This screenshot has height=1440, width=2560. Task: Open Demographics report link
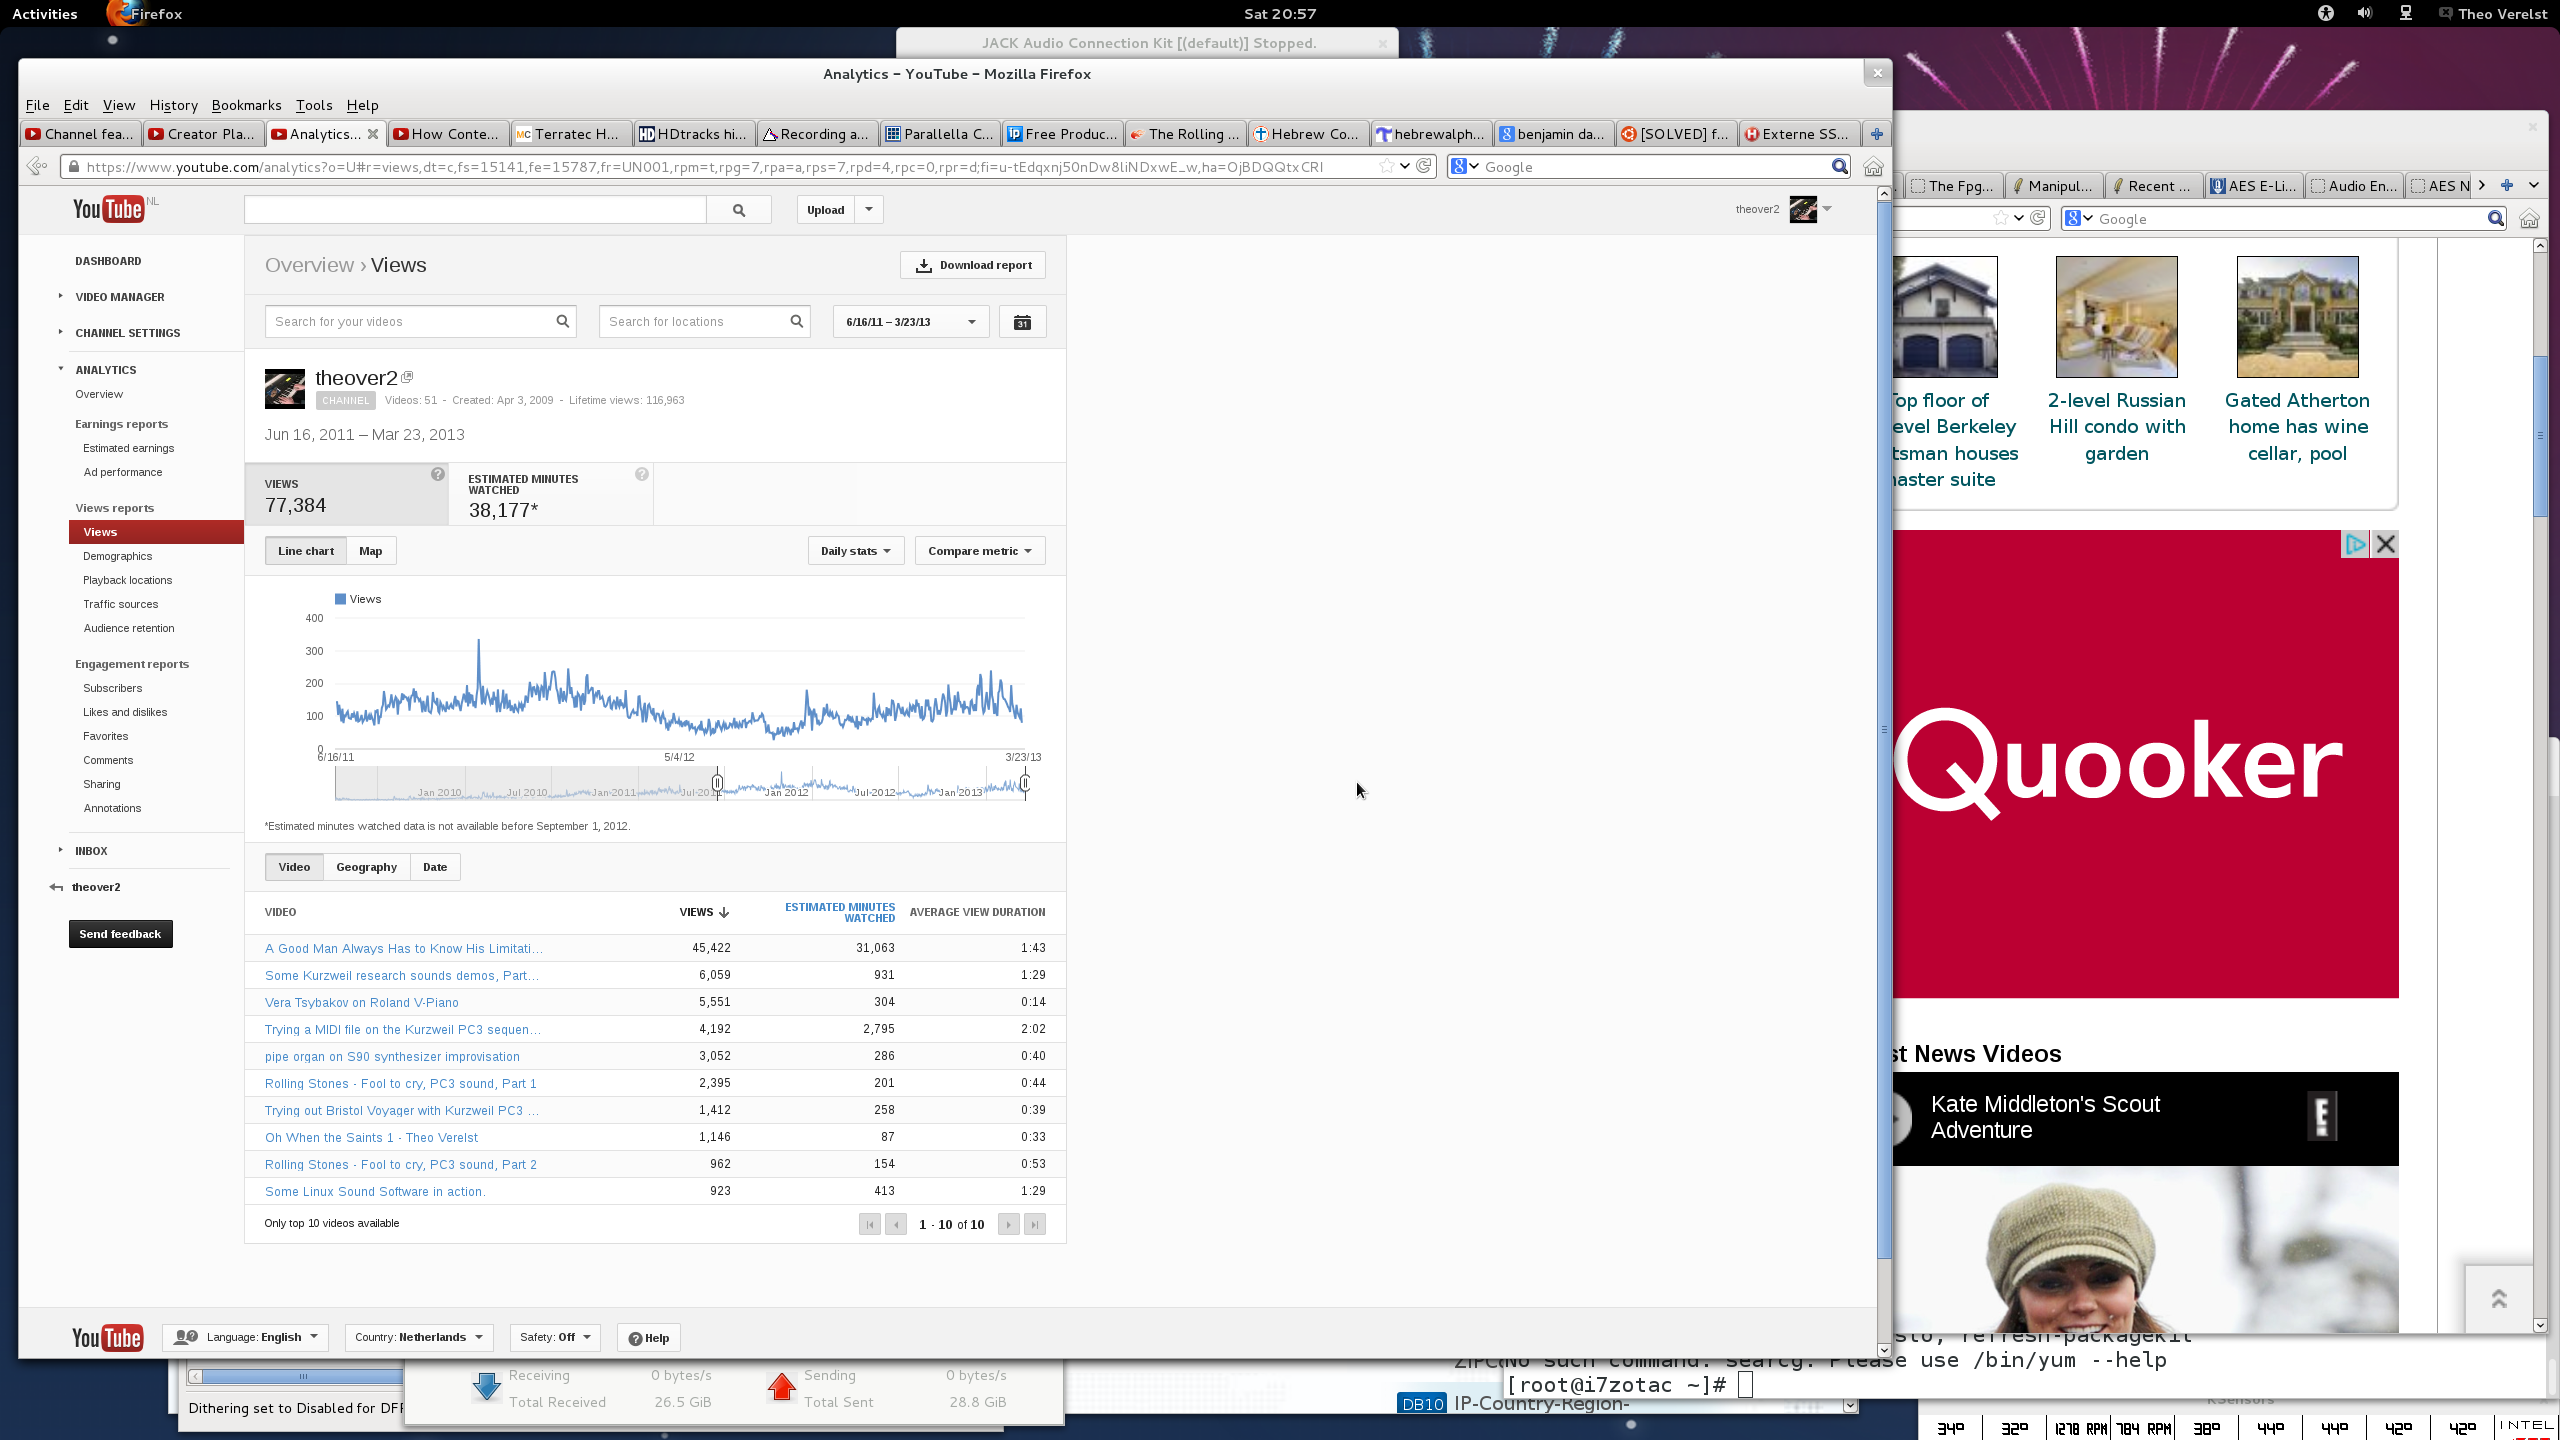pos(118,556)
